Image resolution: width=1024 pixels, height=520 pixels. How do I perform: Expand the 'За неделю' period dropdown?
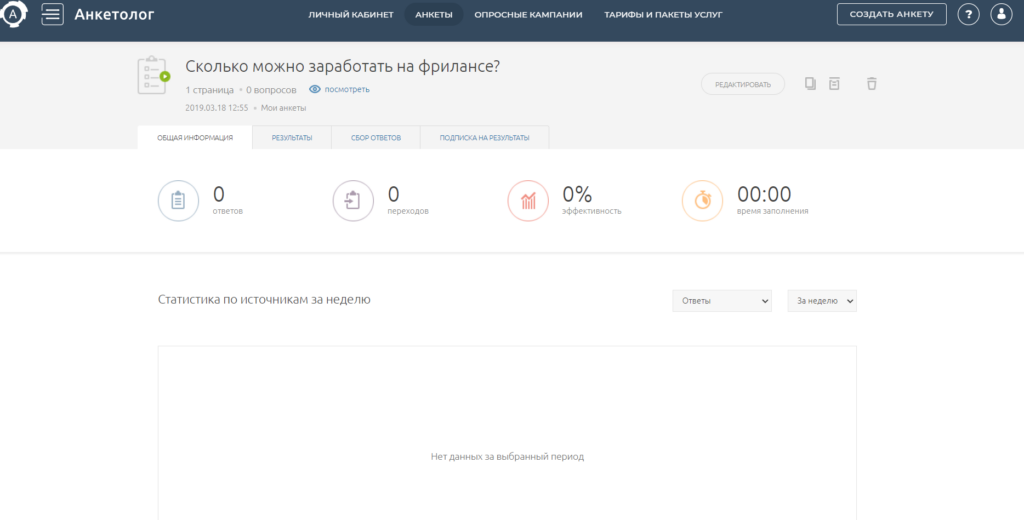822,301
